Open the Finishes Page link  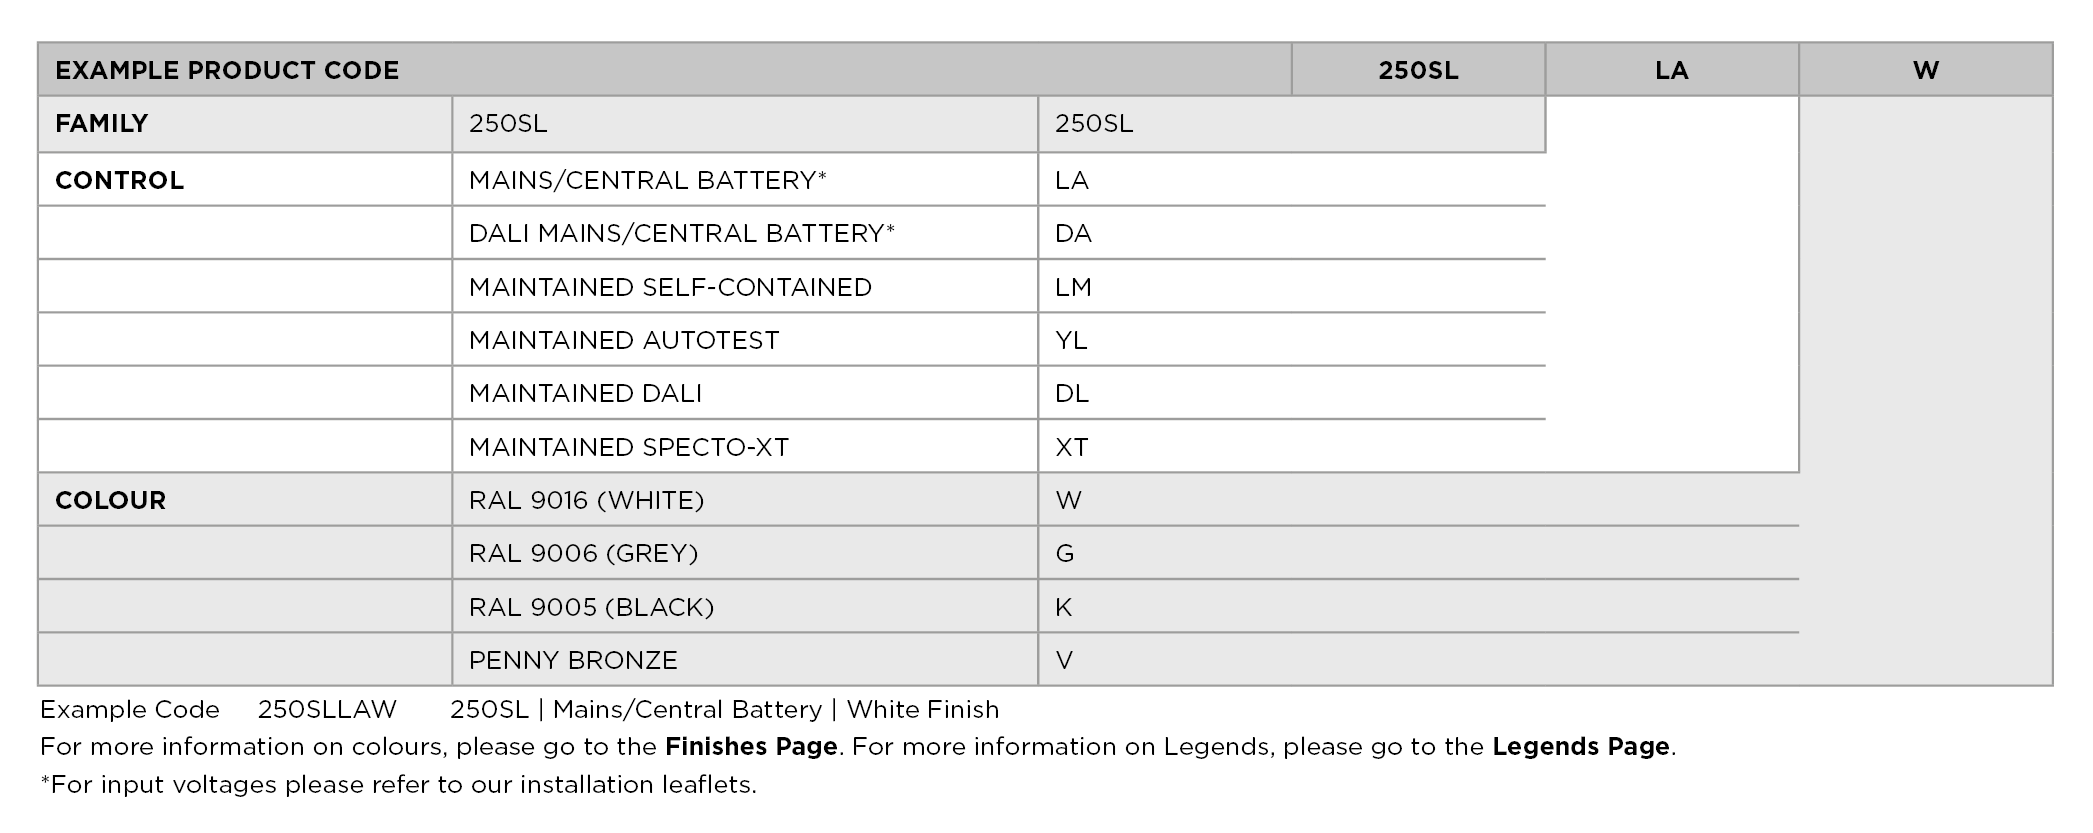[x=751, y=747]
